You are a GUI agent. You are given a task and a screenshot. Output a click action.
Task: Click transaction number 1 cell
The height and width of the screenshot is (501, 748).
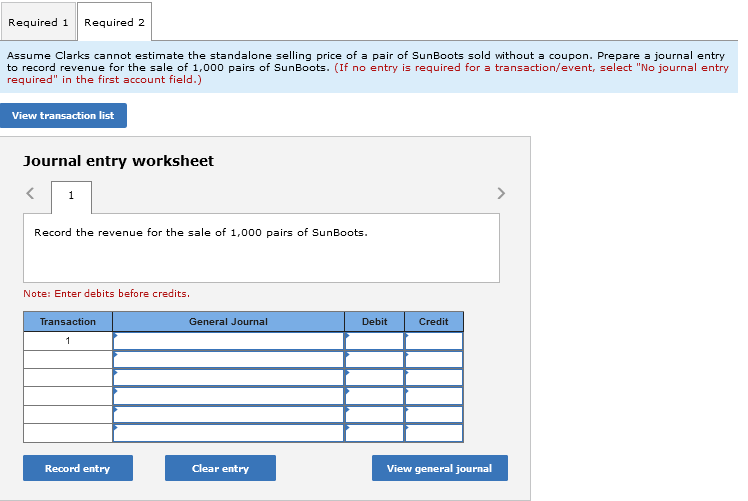click(68, 341)
